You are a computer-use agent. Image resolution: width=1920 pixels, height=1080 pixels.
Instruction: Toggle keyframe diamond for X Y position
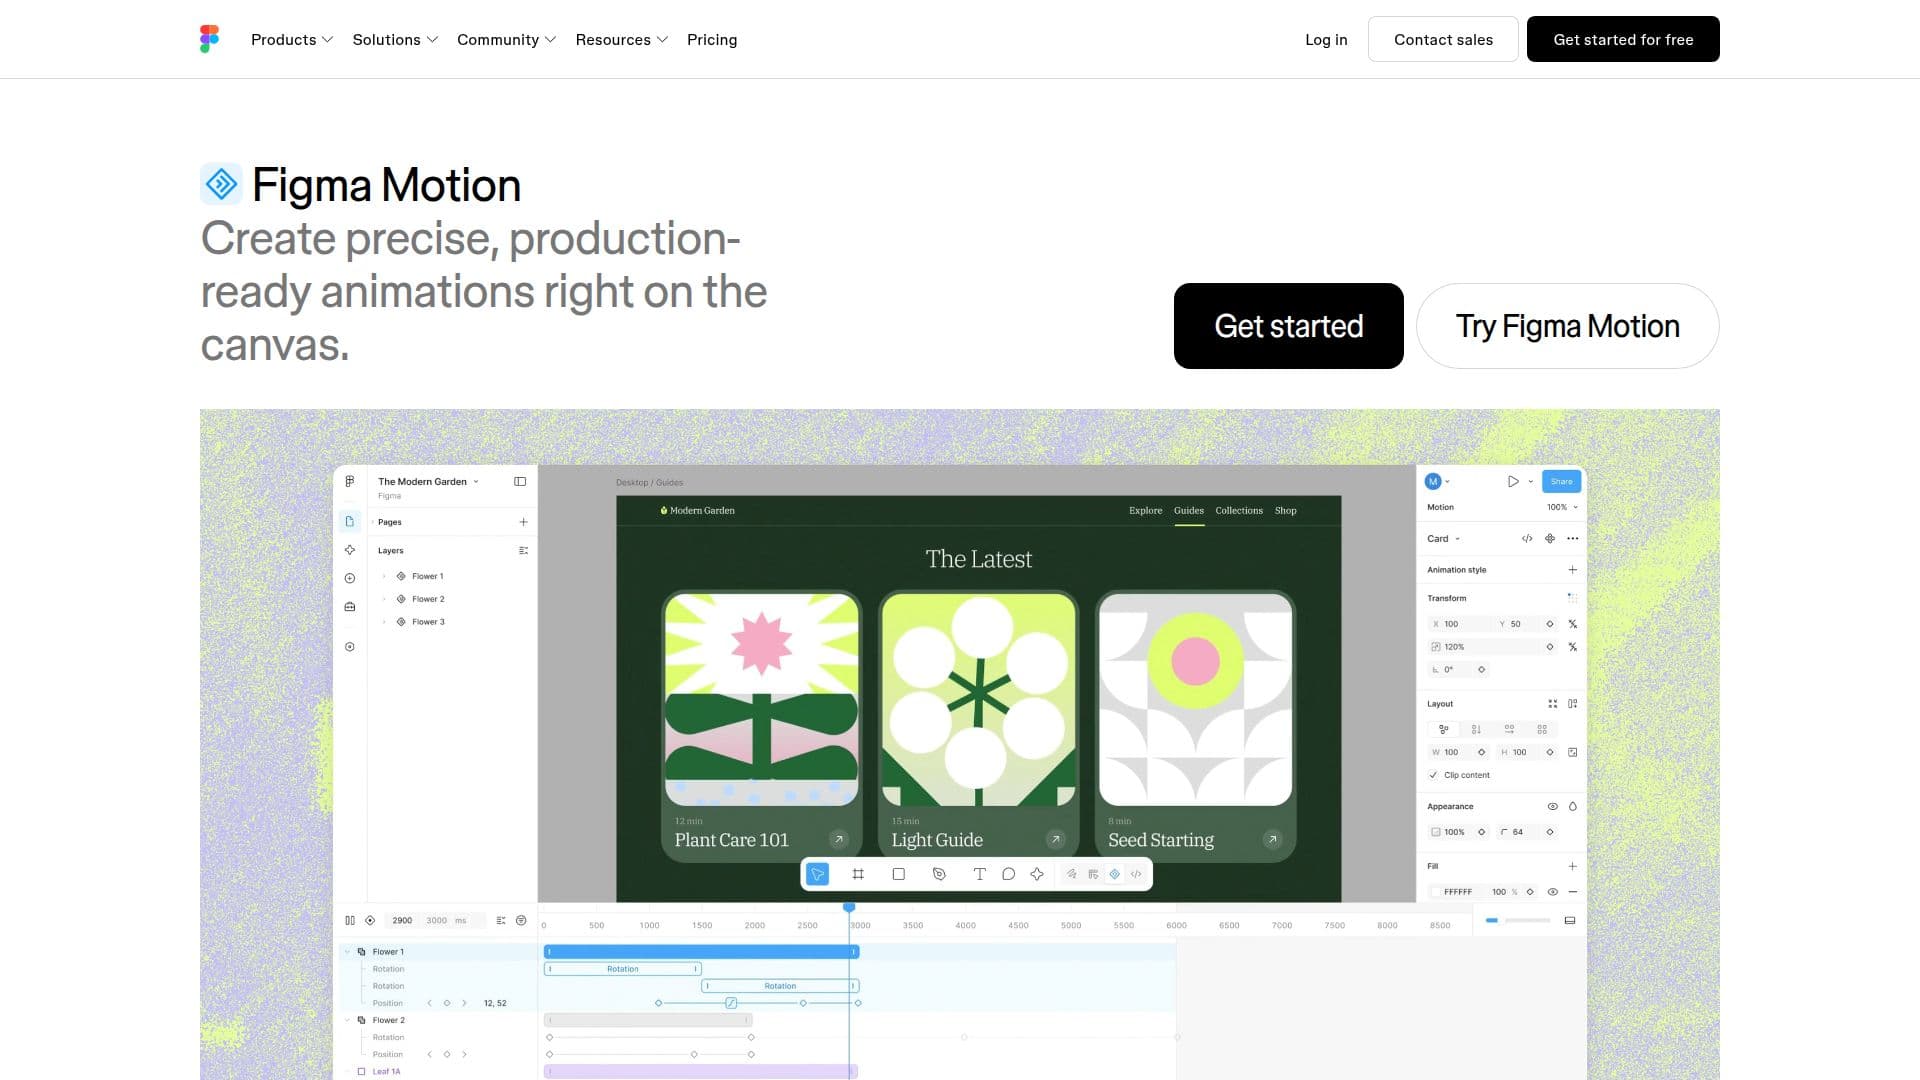point(1550,624)
